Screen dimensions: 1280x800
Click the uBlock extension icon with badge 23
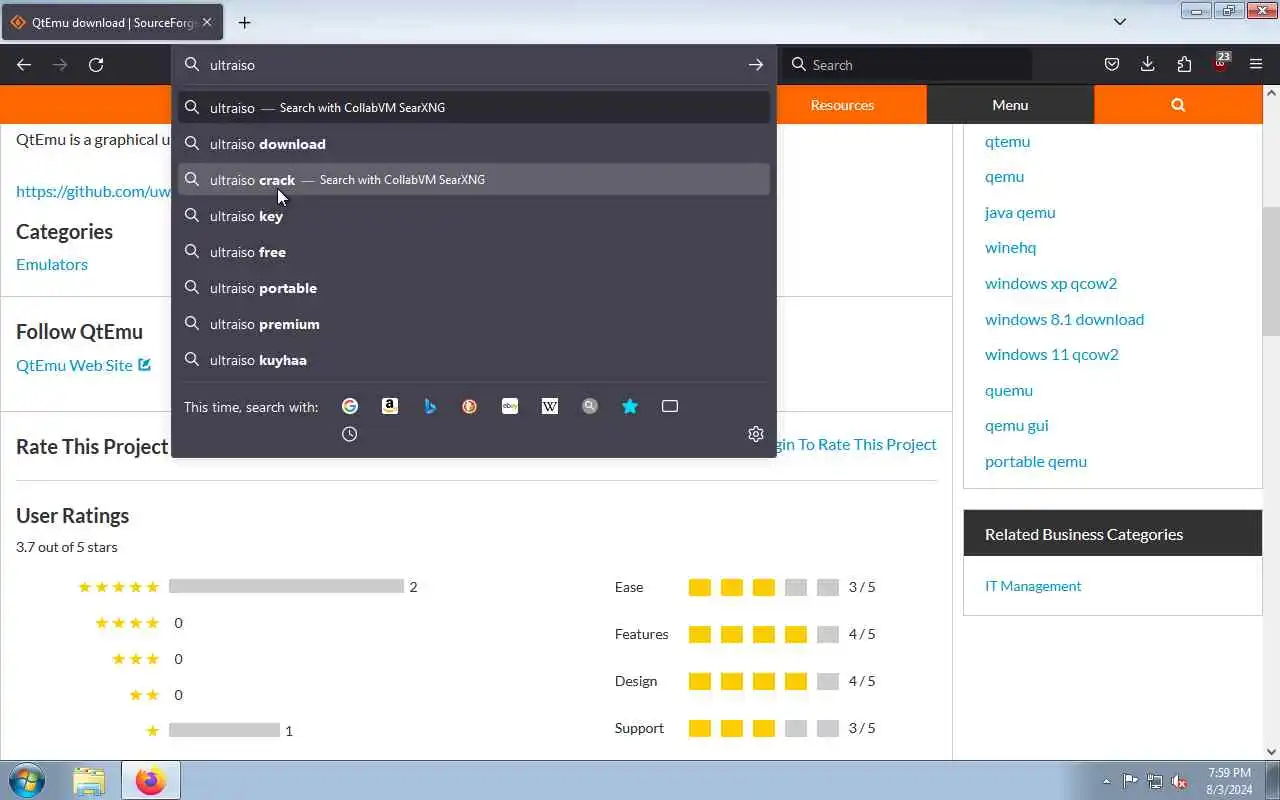tap(1220, 63)
